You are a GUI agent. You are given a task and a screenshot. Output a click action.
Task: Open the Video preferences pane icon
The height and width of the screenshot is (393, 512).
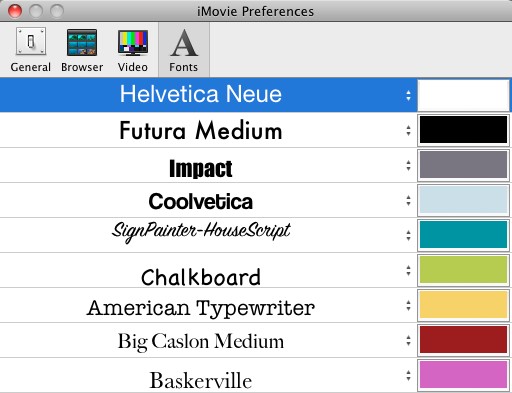[133, 42]
